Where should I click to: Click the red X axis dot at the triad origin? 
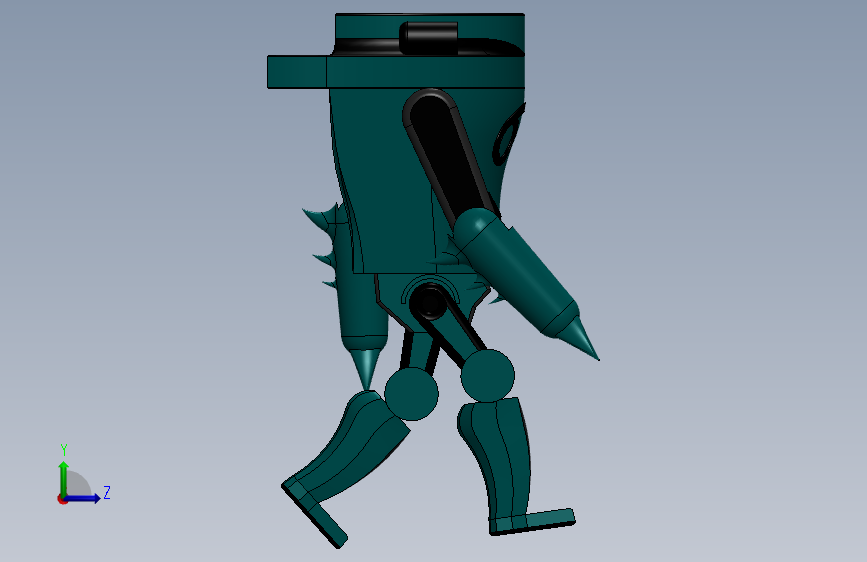[62, 499]
